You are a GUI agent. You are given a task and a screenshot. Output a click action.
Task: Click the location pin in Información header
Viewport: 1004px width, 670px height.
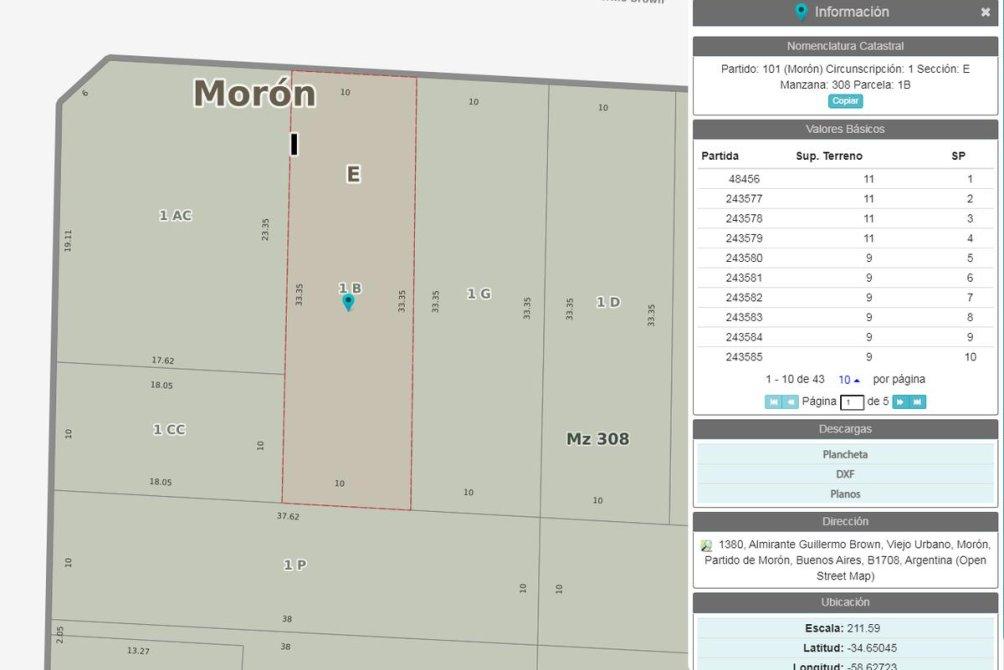(800, 12)
